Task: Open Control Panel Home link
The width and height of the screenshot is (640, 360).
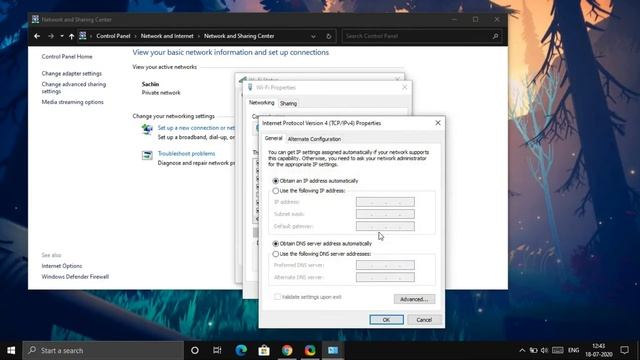Action: (x=67, y=57)
